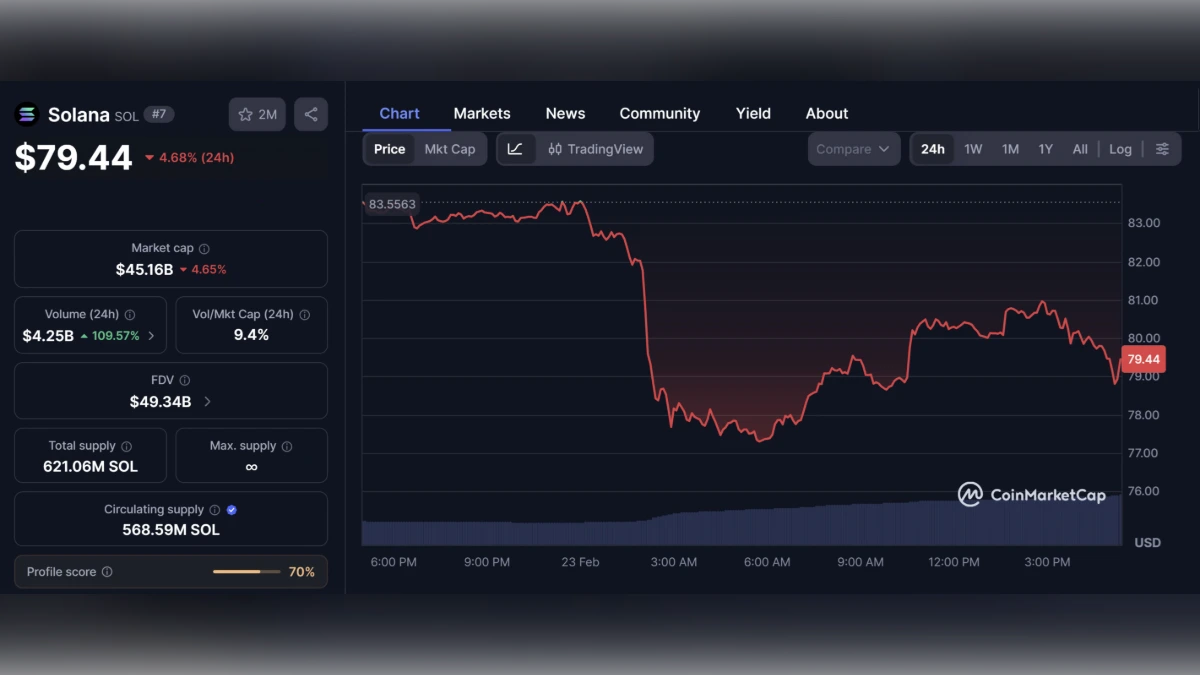The height and width of the screenshot is (675, 1200).
Task: Click the star icon to add Solana to watchlist
Action: [244, 114]
